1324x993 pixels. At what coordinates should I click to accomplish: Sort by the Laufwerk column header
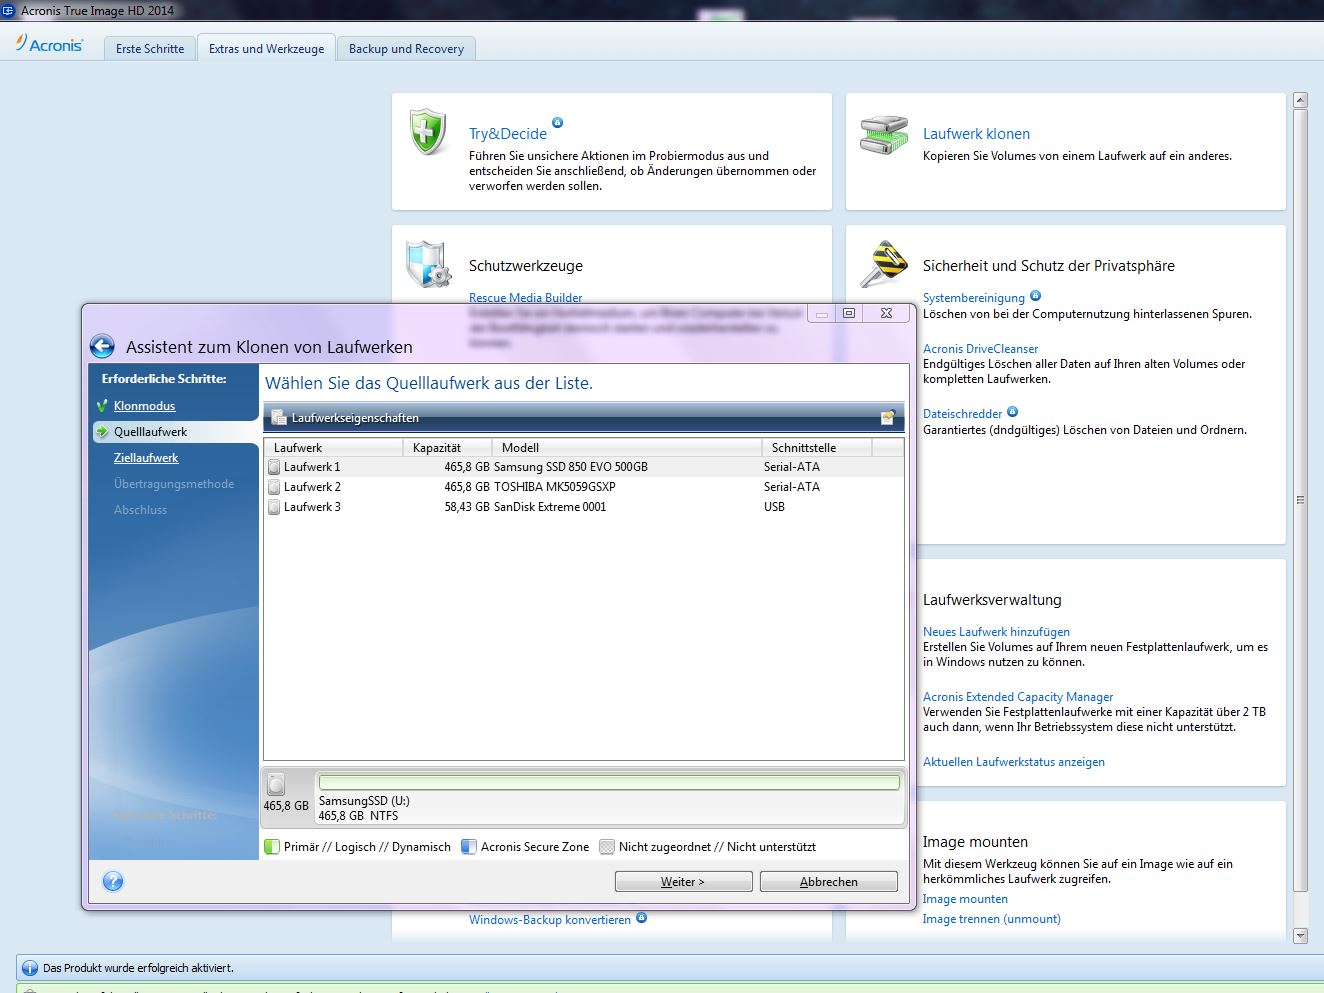(x=333, y=448)
